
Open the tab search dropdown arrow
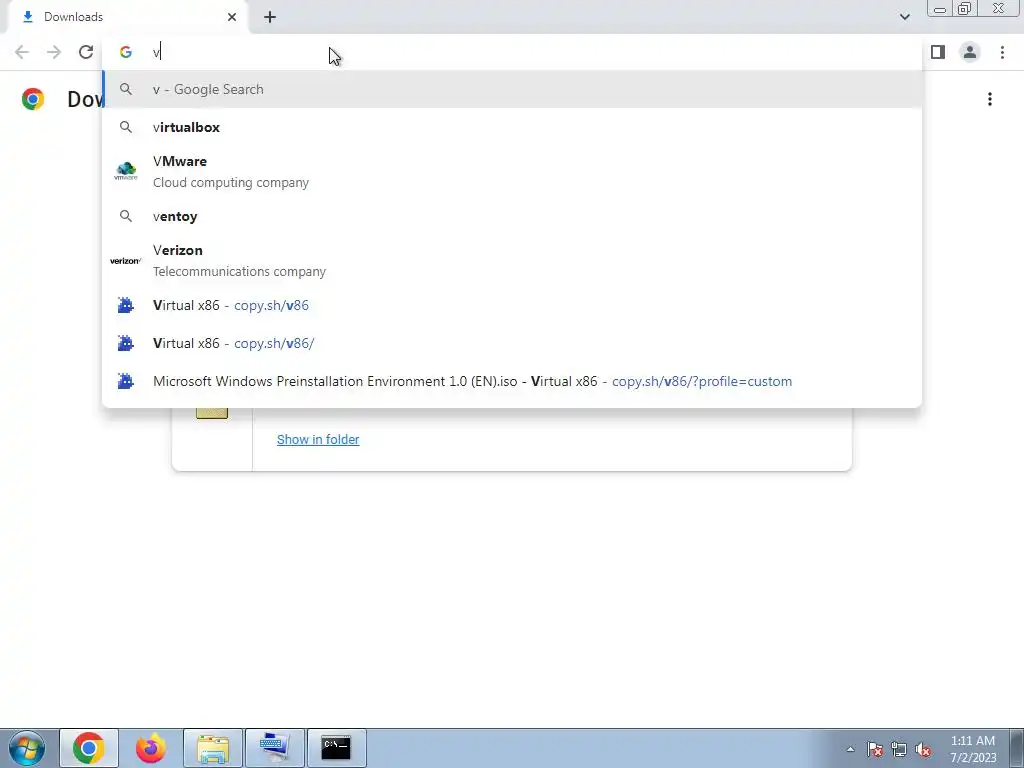pos(904,17)
